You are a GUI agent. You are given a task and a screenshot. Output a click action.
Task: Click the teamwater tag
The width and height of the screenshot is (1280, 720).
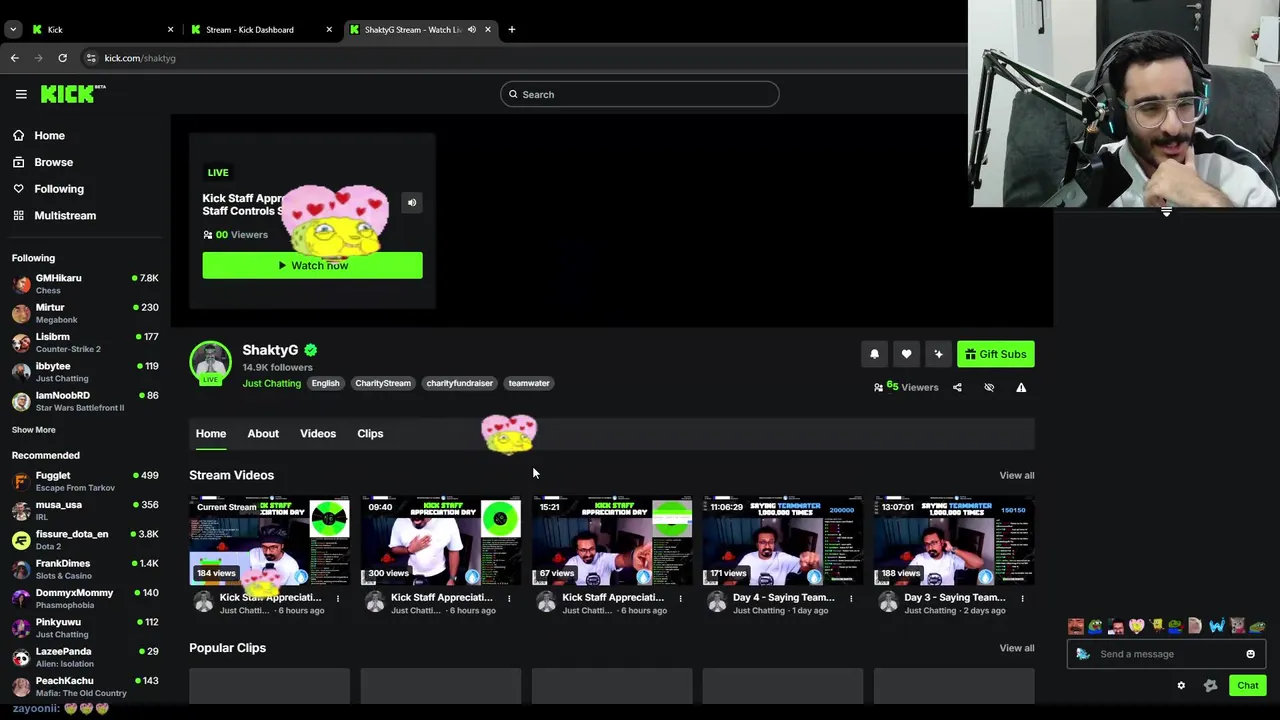[529, 383]
